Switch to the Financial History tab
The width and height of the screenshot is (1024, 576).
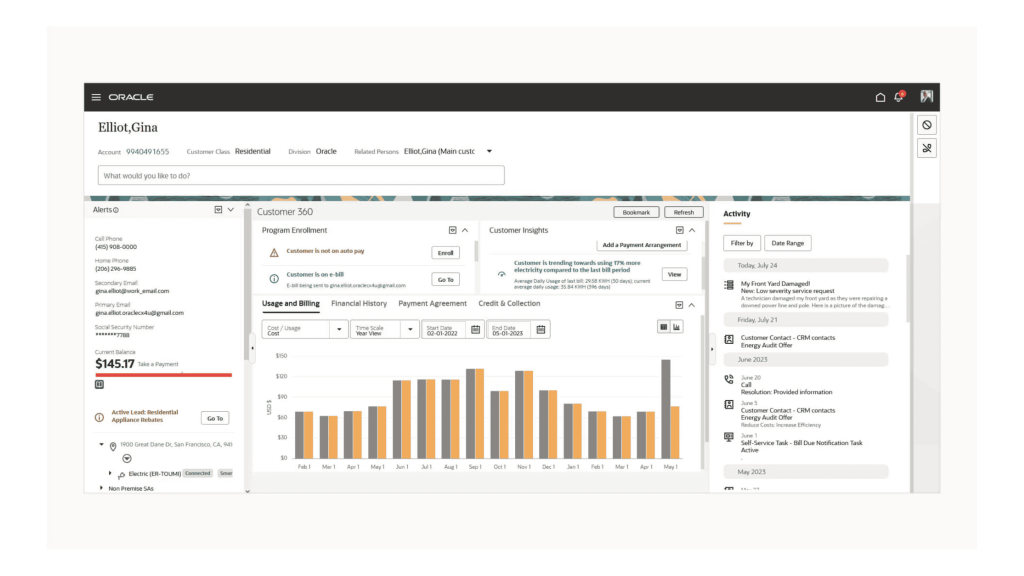tap(358, 304)
